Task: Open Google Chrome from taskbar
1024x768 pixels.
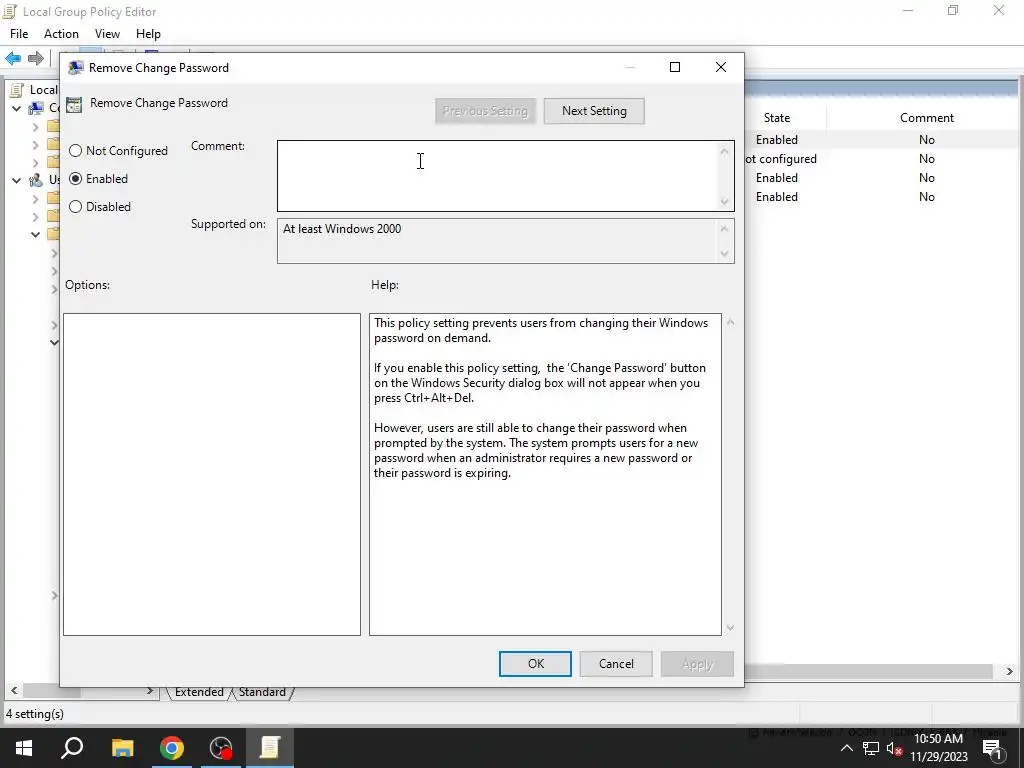Action: [172, 748]
